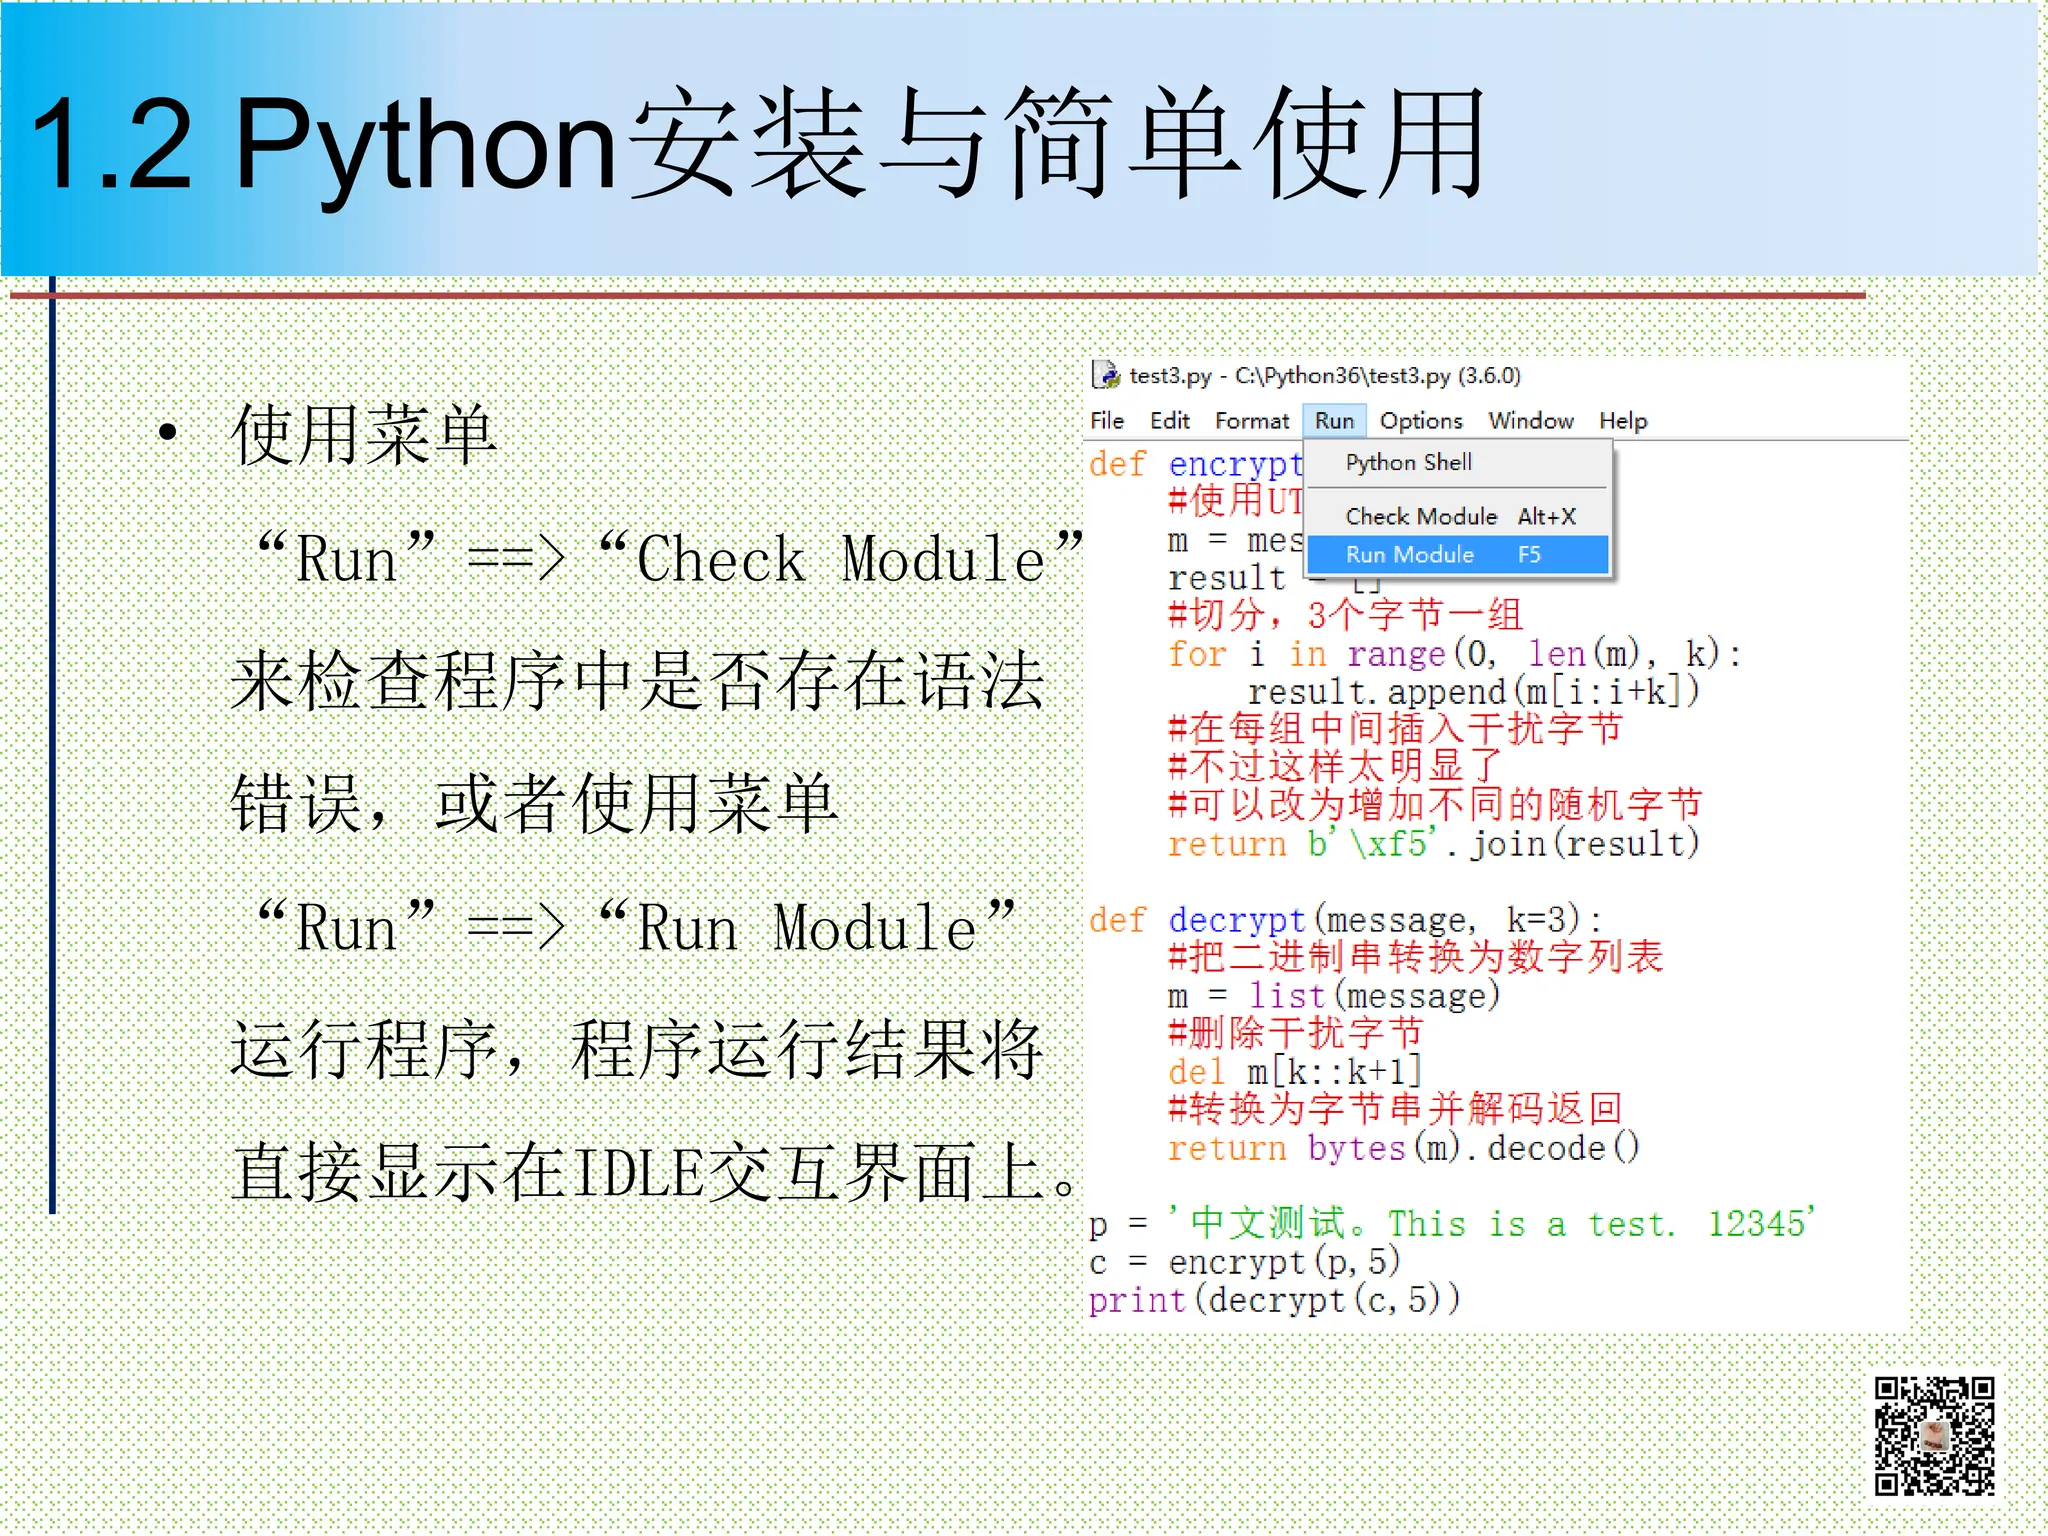Viewport: 2048px width, 1536px height.
Task: Click code line 'def decrypt(message, k=3):'
Action: click(1345, 919)
